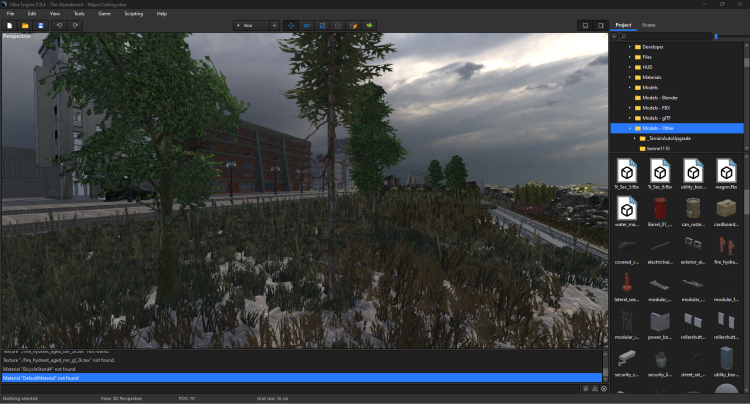
Task: Click the console command input field
Action: pyautogui.click(x=290, y=389)
